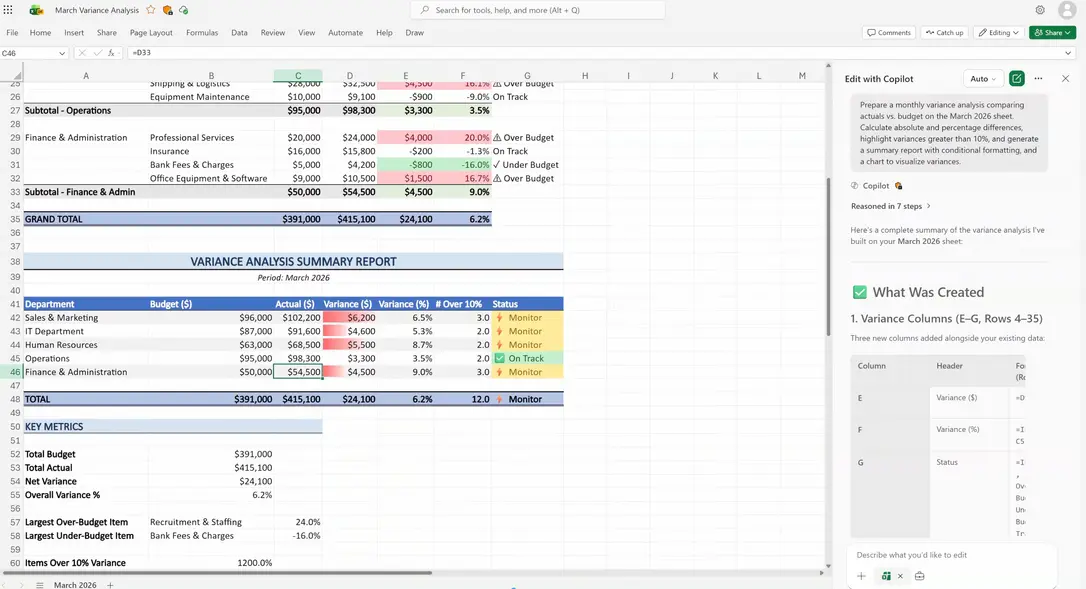1086x589 pixels.
Task: Open the Editing mode dropdown
Action: click(x=999, y=33)
